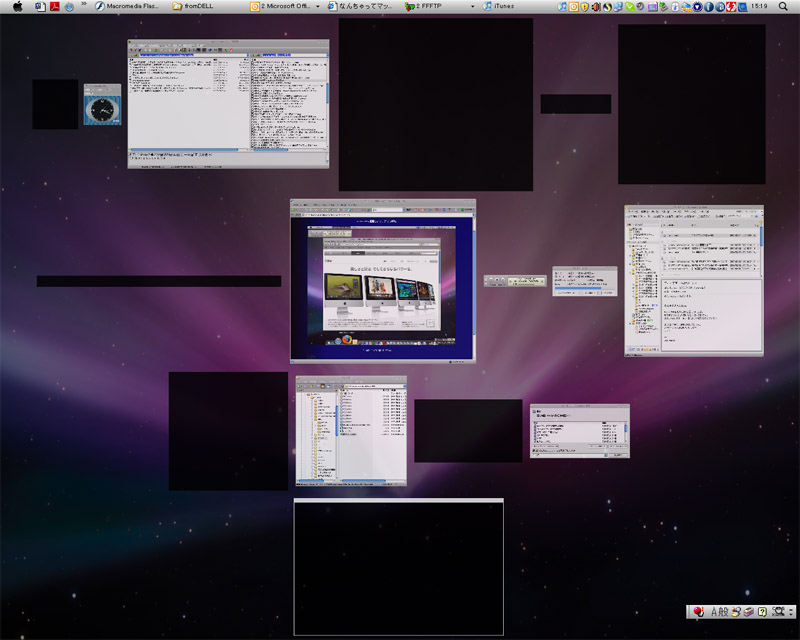800x640 pixels.
Task: Click the IME help question mark icon
Action: [762, 611]
